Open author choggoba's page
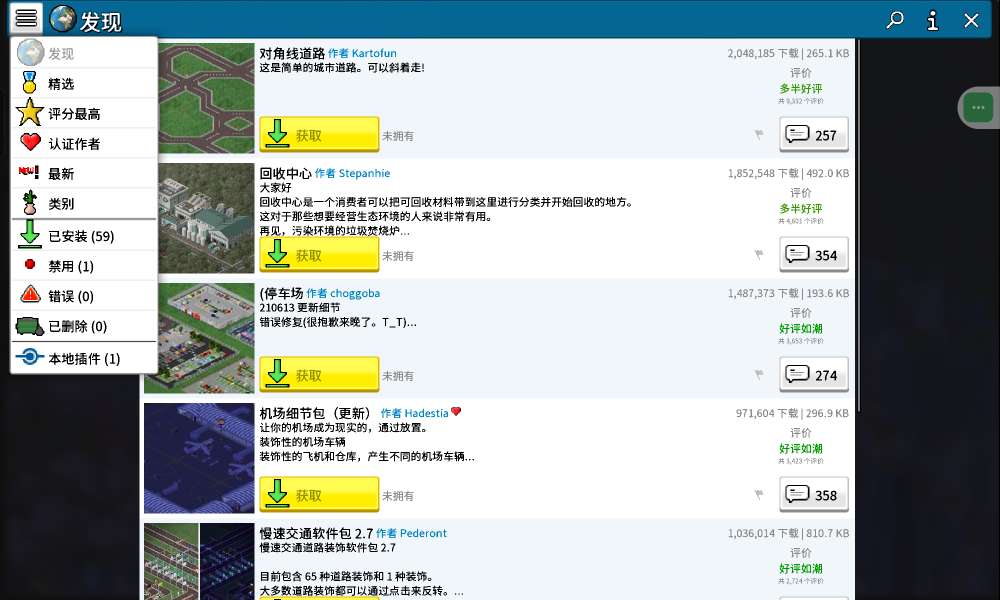 pos(343,293)
